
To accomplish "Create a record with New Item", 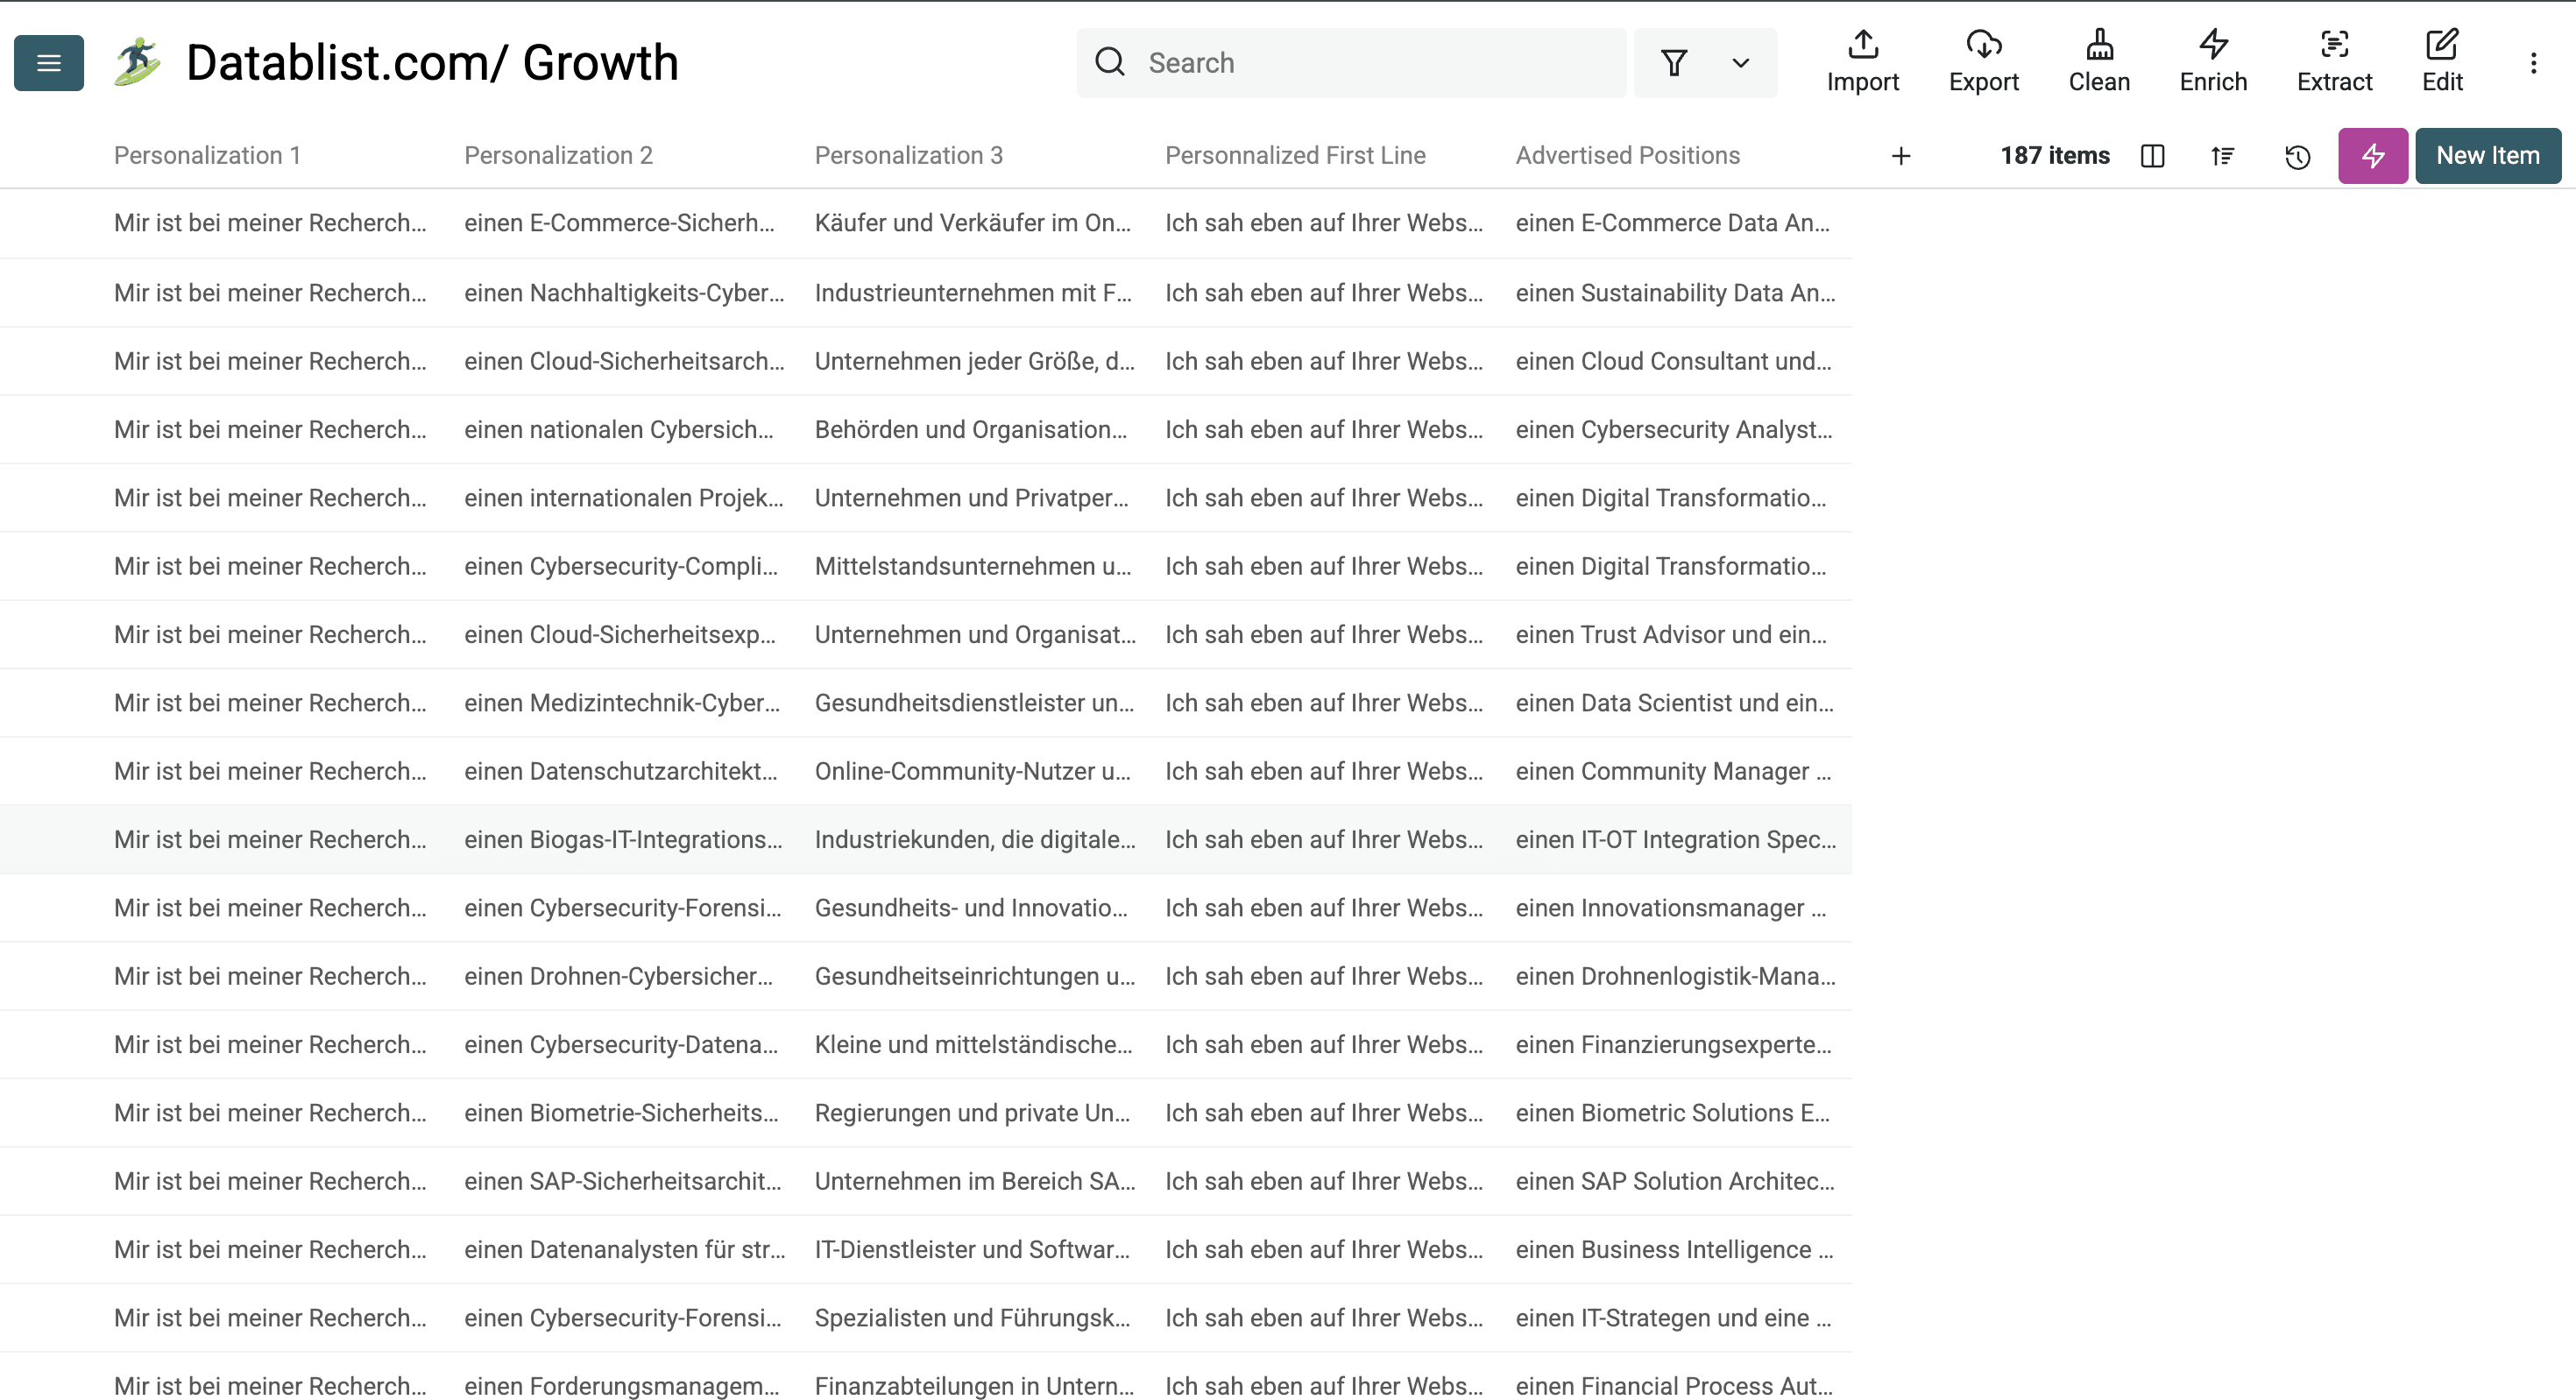I will tap(2487, 156).
